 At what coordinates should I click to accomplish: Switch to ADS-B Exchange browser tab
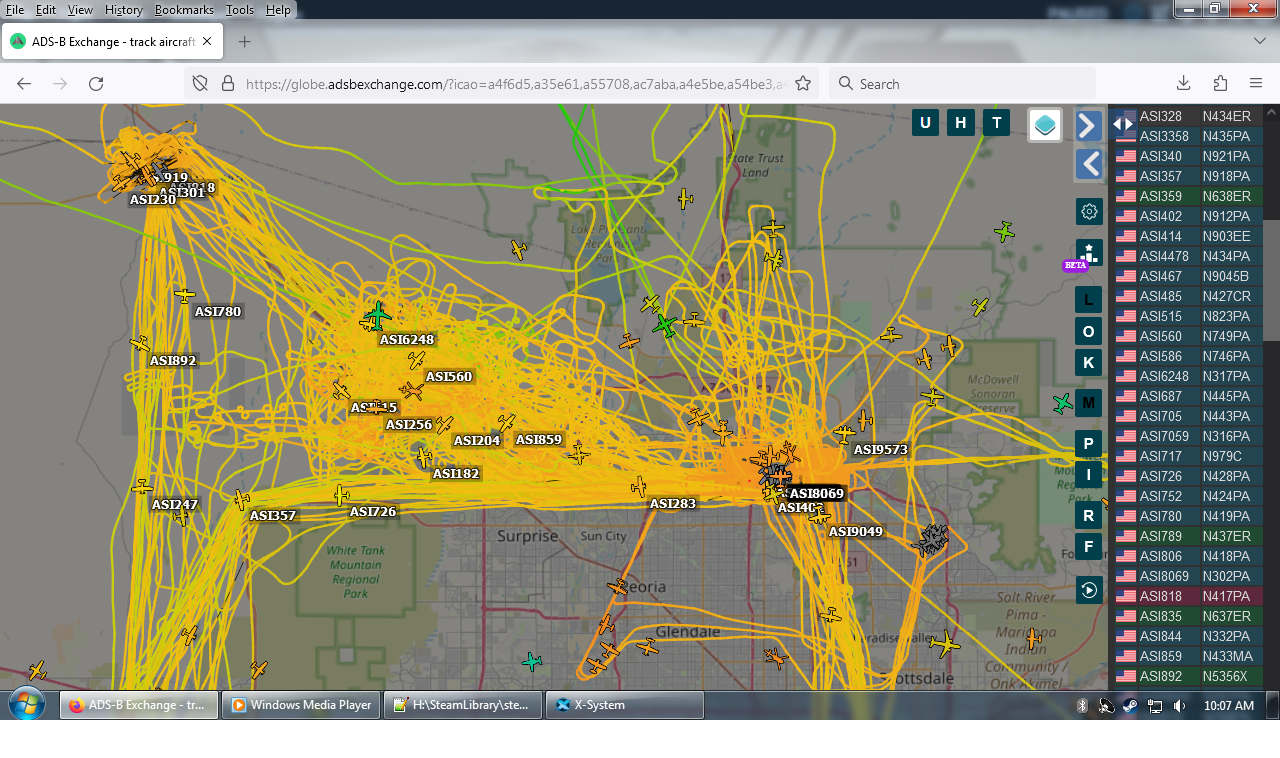(x=112, y=42)
